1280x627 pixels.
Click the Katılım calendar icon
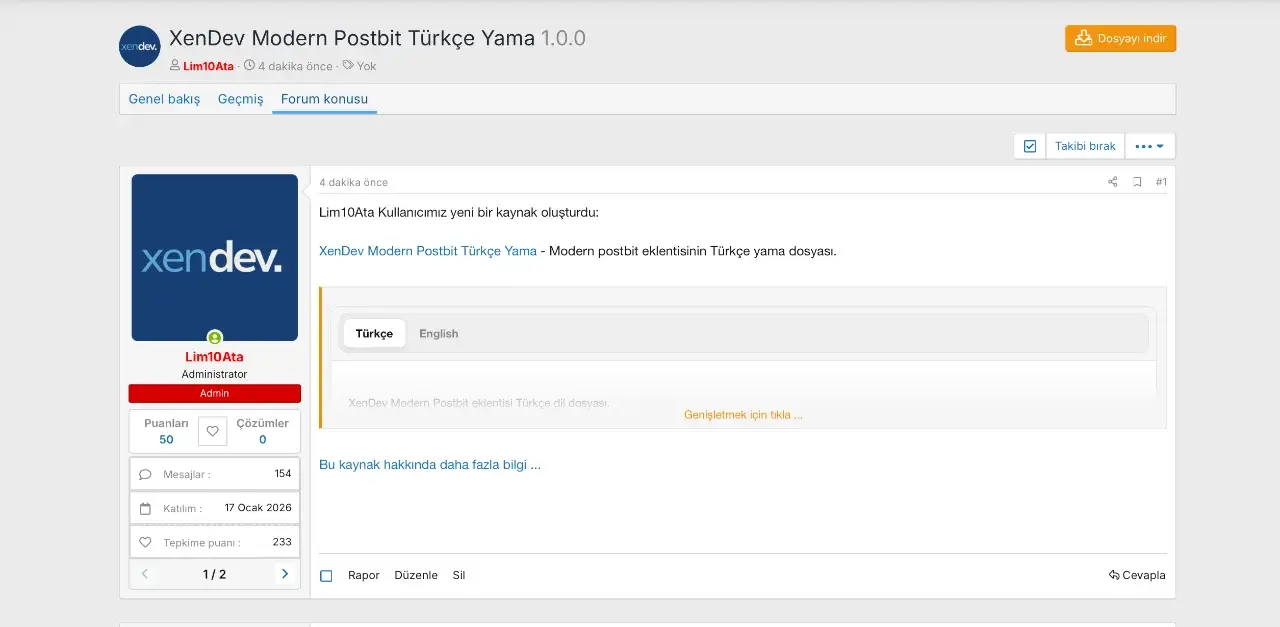pyautogui.click(x=146, y=508)
